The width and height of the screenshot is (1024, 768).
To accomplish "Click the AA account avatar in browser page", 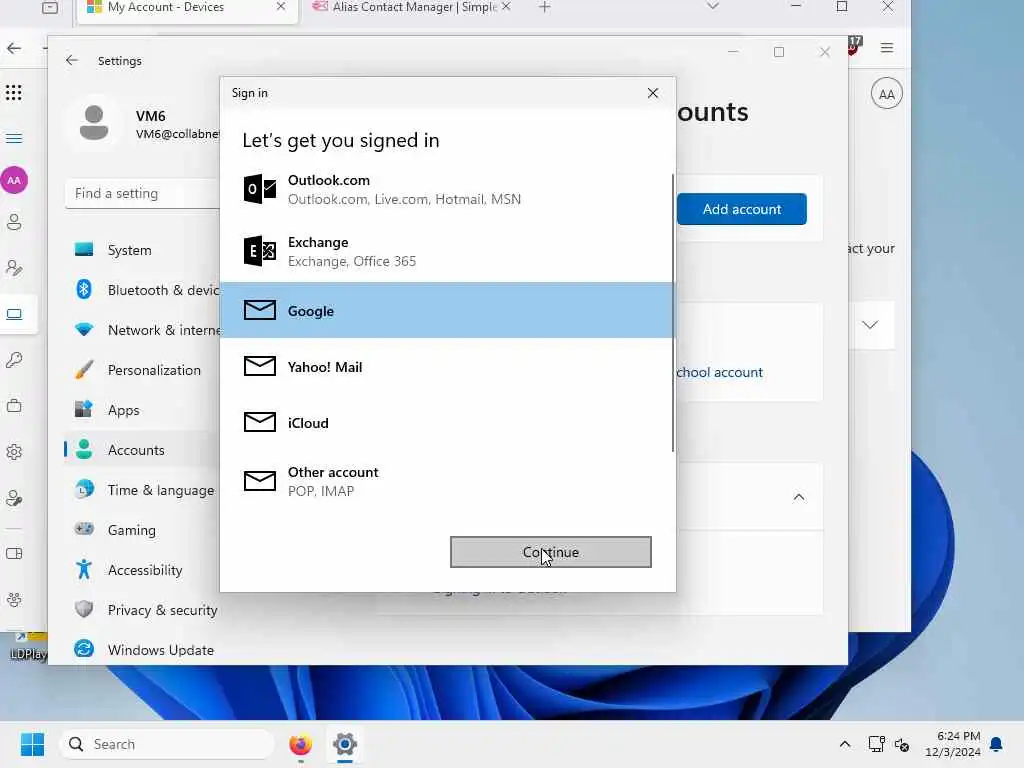I will pyautogui.click(x=886, y=94).
